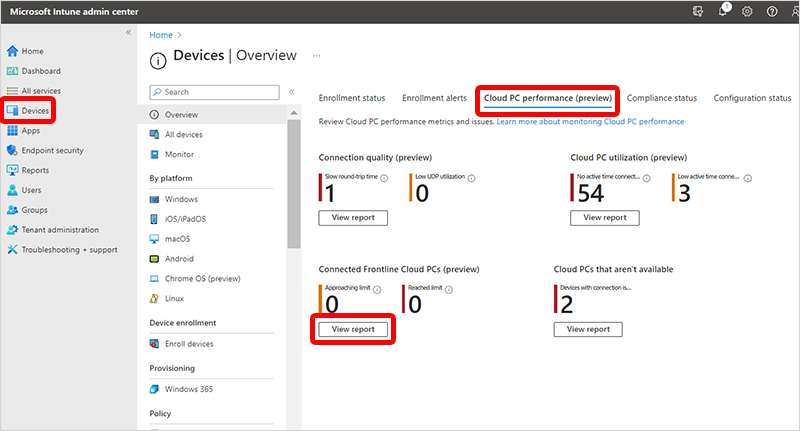Viewport: 800px width, 431px height.
Task: Show info for Approaching limit
Action: tap(377, 290)
